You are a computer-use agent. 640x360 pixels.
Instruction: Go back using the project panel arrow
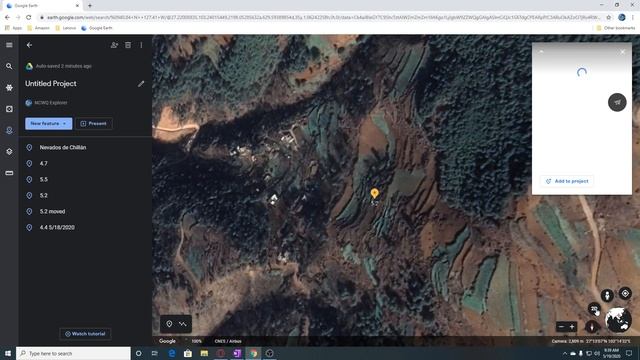point(29,45)
